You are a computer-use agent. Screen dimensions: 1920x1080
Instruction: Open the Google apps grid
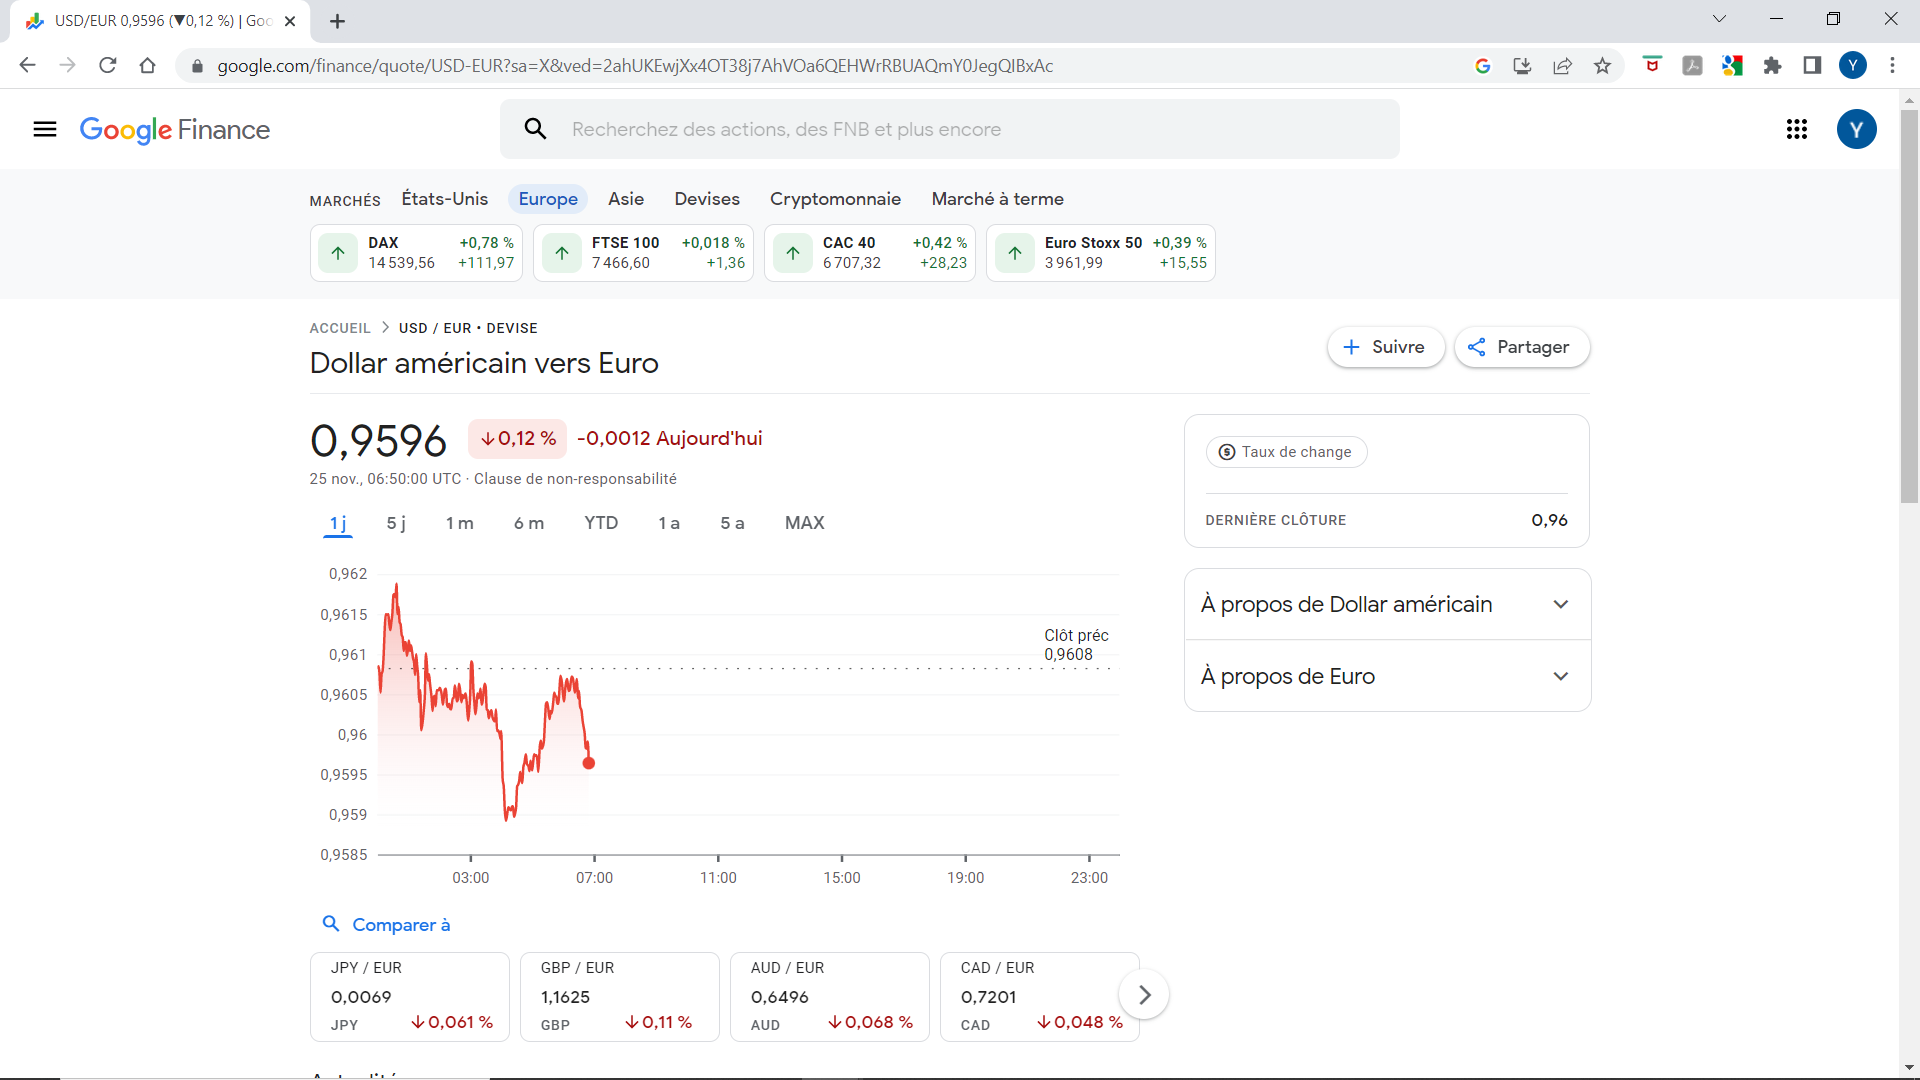click(x=1796, y=129)
